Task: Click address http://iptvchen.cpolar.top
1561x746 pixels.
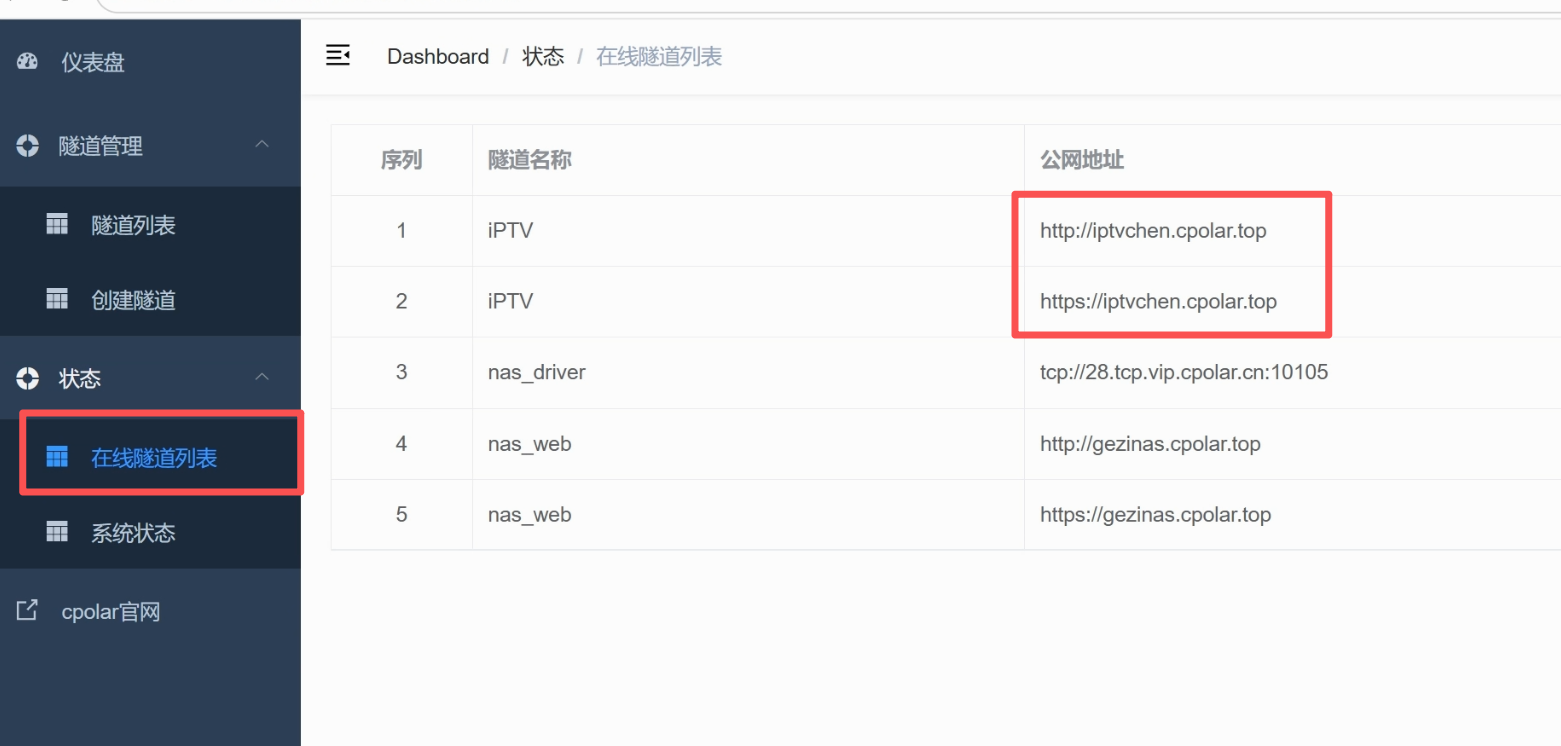Action: [x=1153, y=231]
